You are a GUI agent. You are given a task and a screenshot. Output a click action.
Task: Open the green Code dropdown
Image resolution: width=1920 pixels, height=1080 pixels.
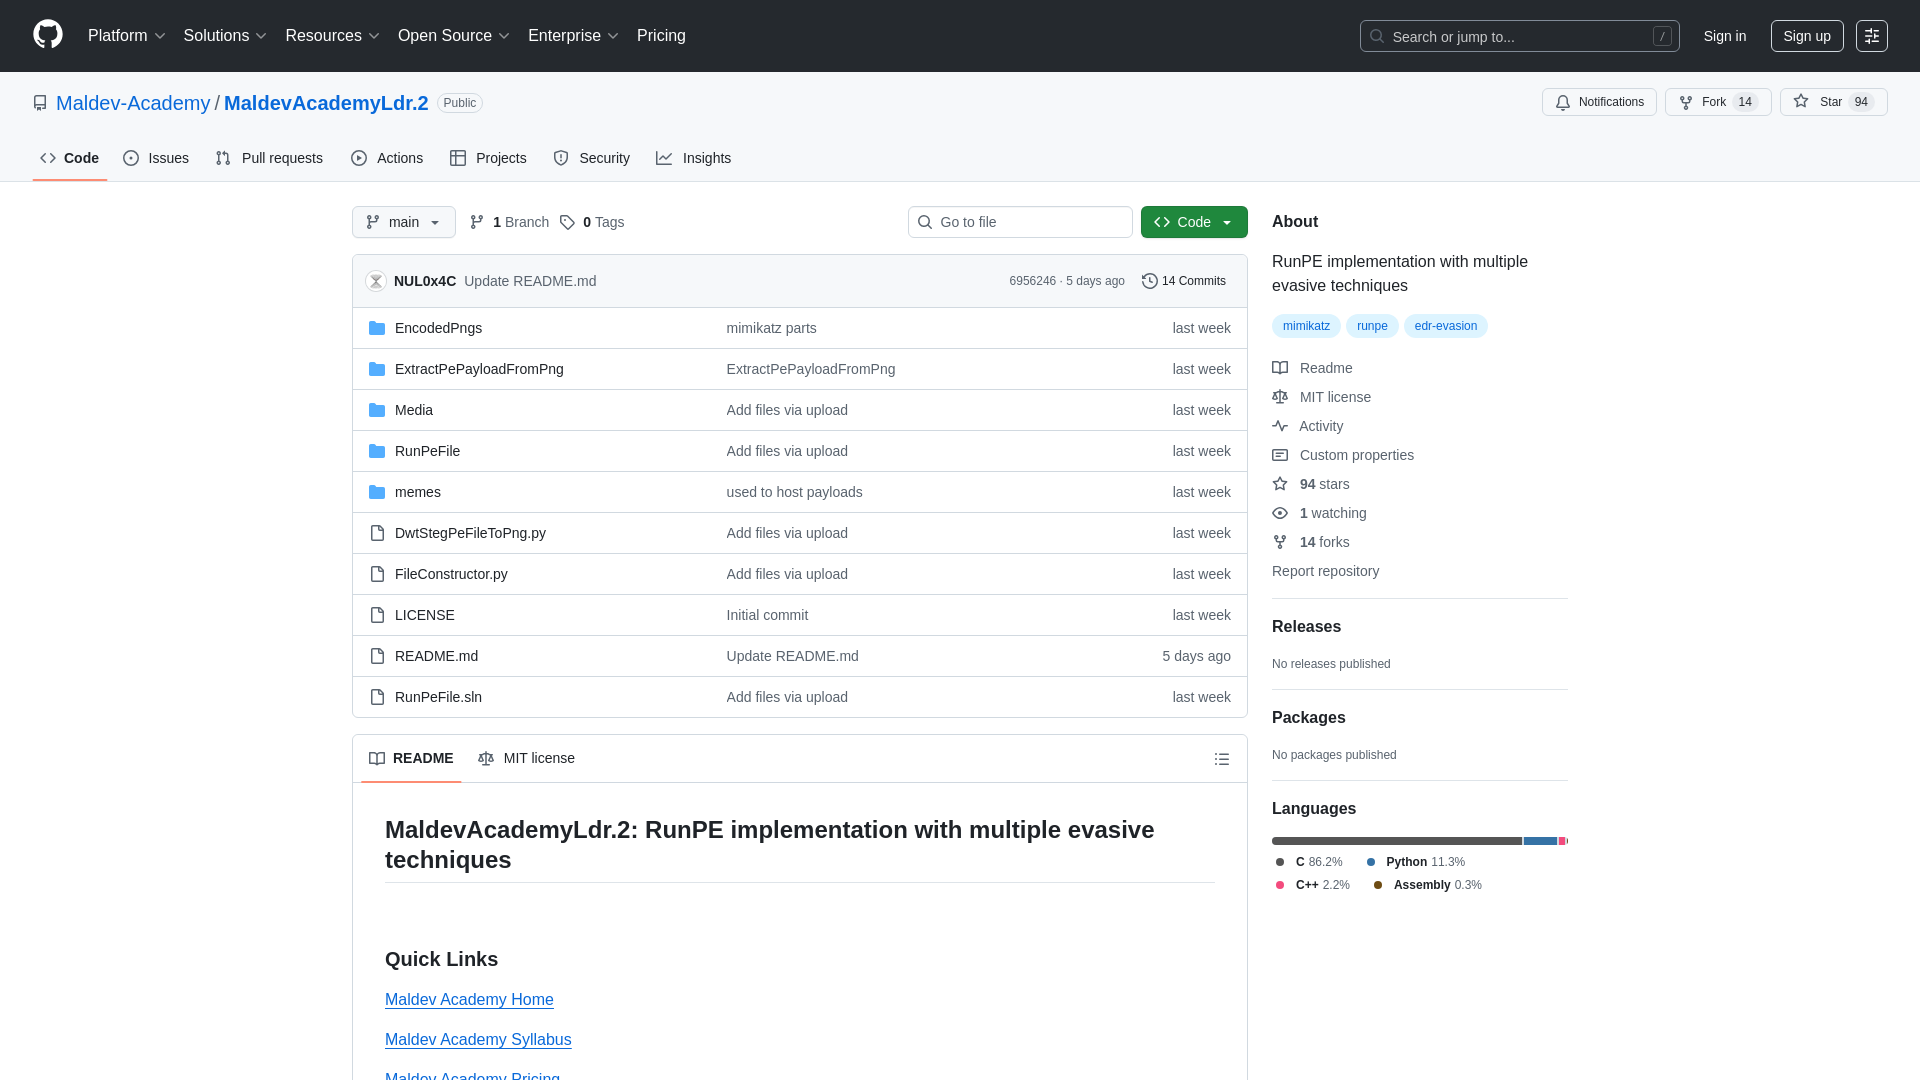1193,222
